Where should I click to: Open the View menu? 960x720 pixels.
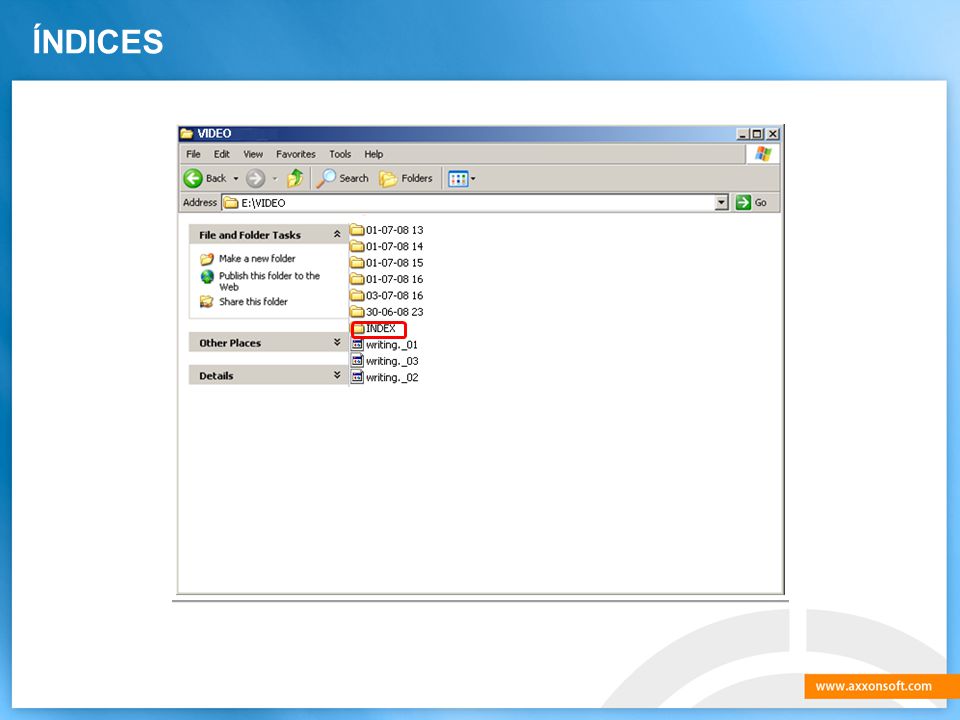[x=253, y=154]
